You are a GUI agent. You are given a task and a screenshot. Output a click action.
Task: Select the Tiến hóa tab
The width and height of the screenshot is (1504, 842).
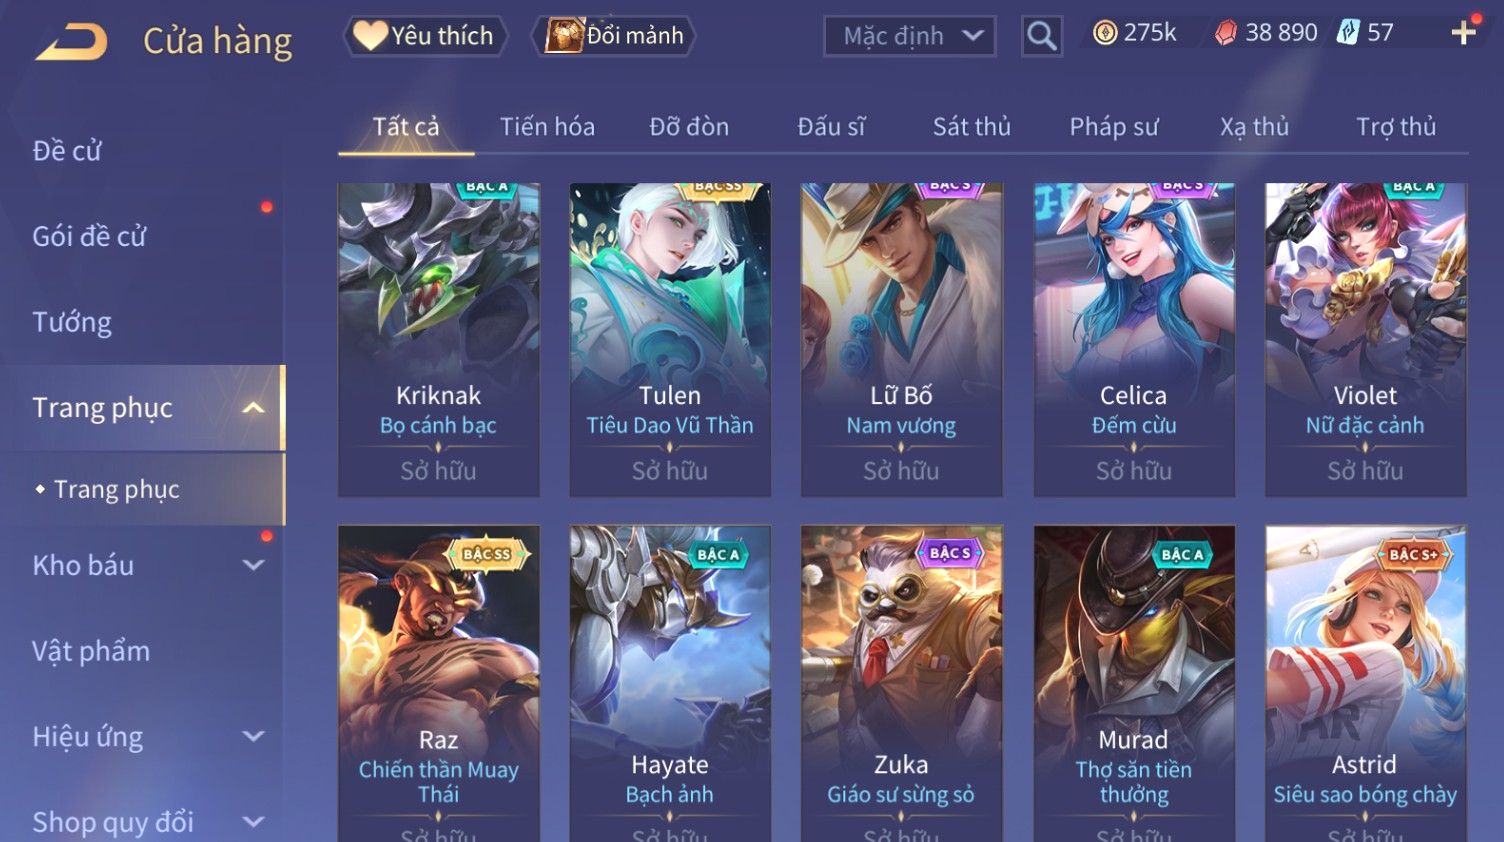(x=547, y=127)
